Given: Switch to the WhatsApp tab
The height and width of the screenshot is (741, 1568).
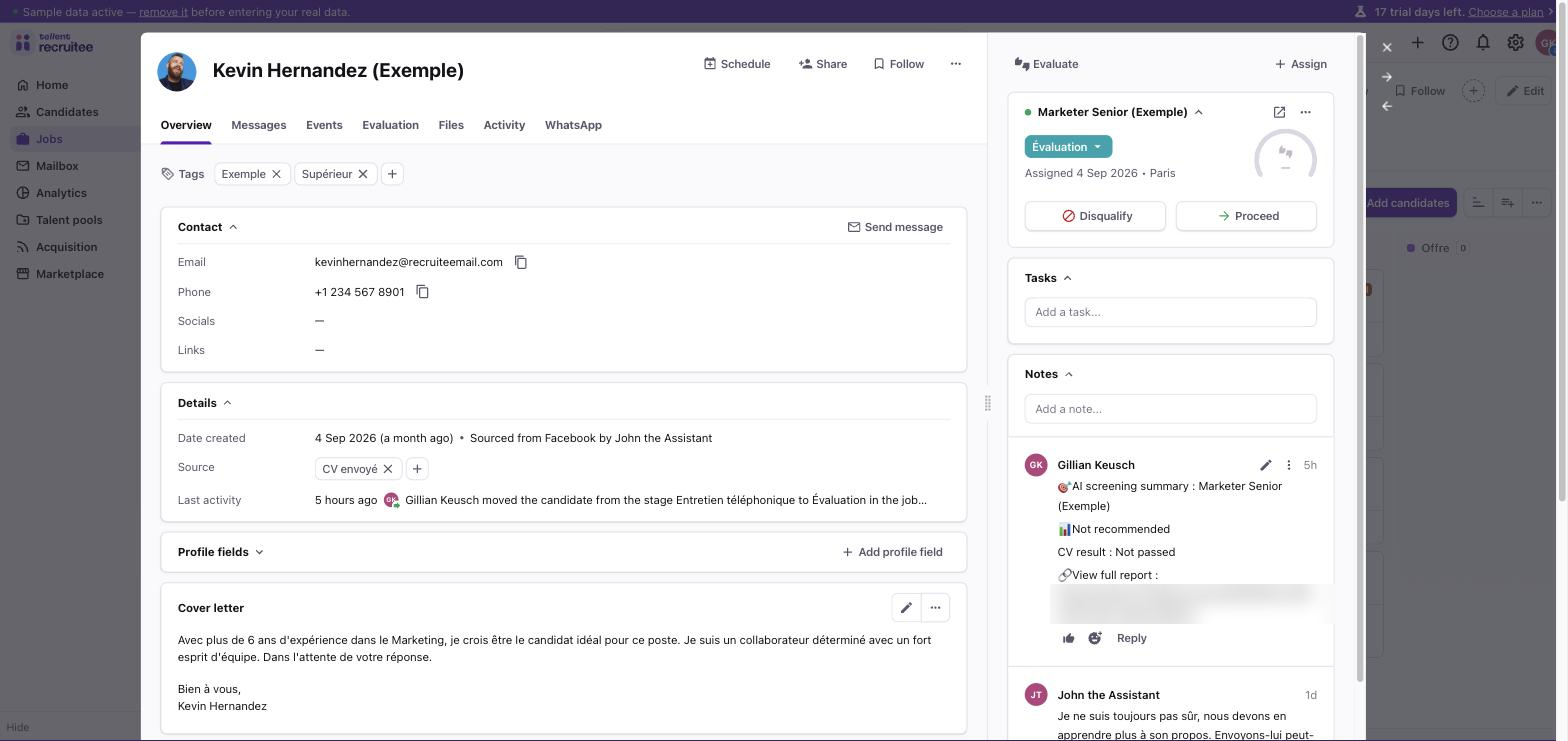Looking at the screenshot, I should [x=573, y=125].
